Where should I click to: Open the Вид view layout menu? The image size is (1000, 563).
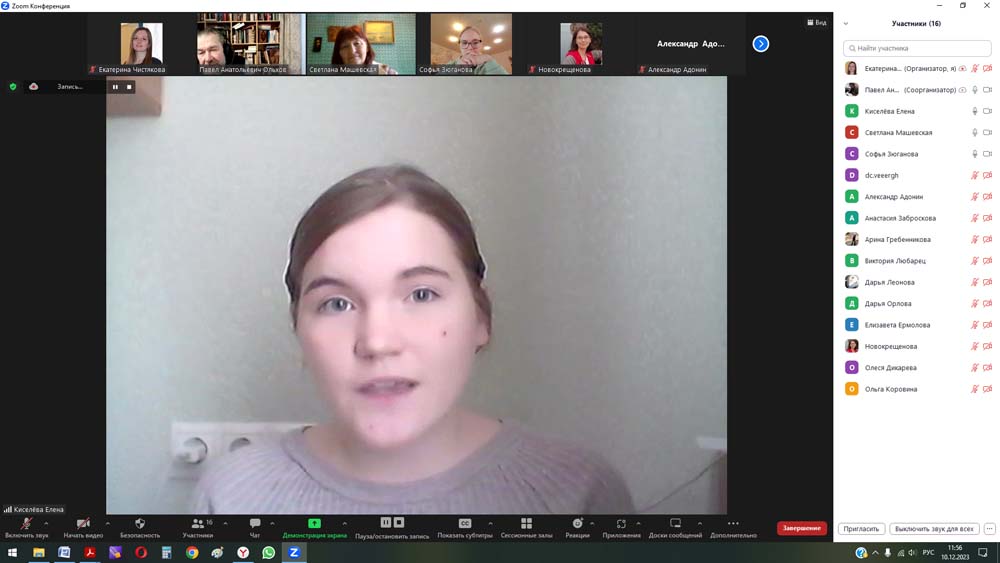tap(816, 22)
